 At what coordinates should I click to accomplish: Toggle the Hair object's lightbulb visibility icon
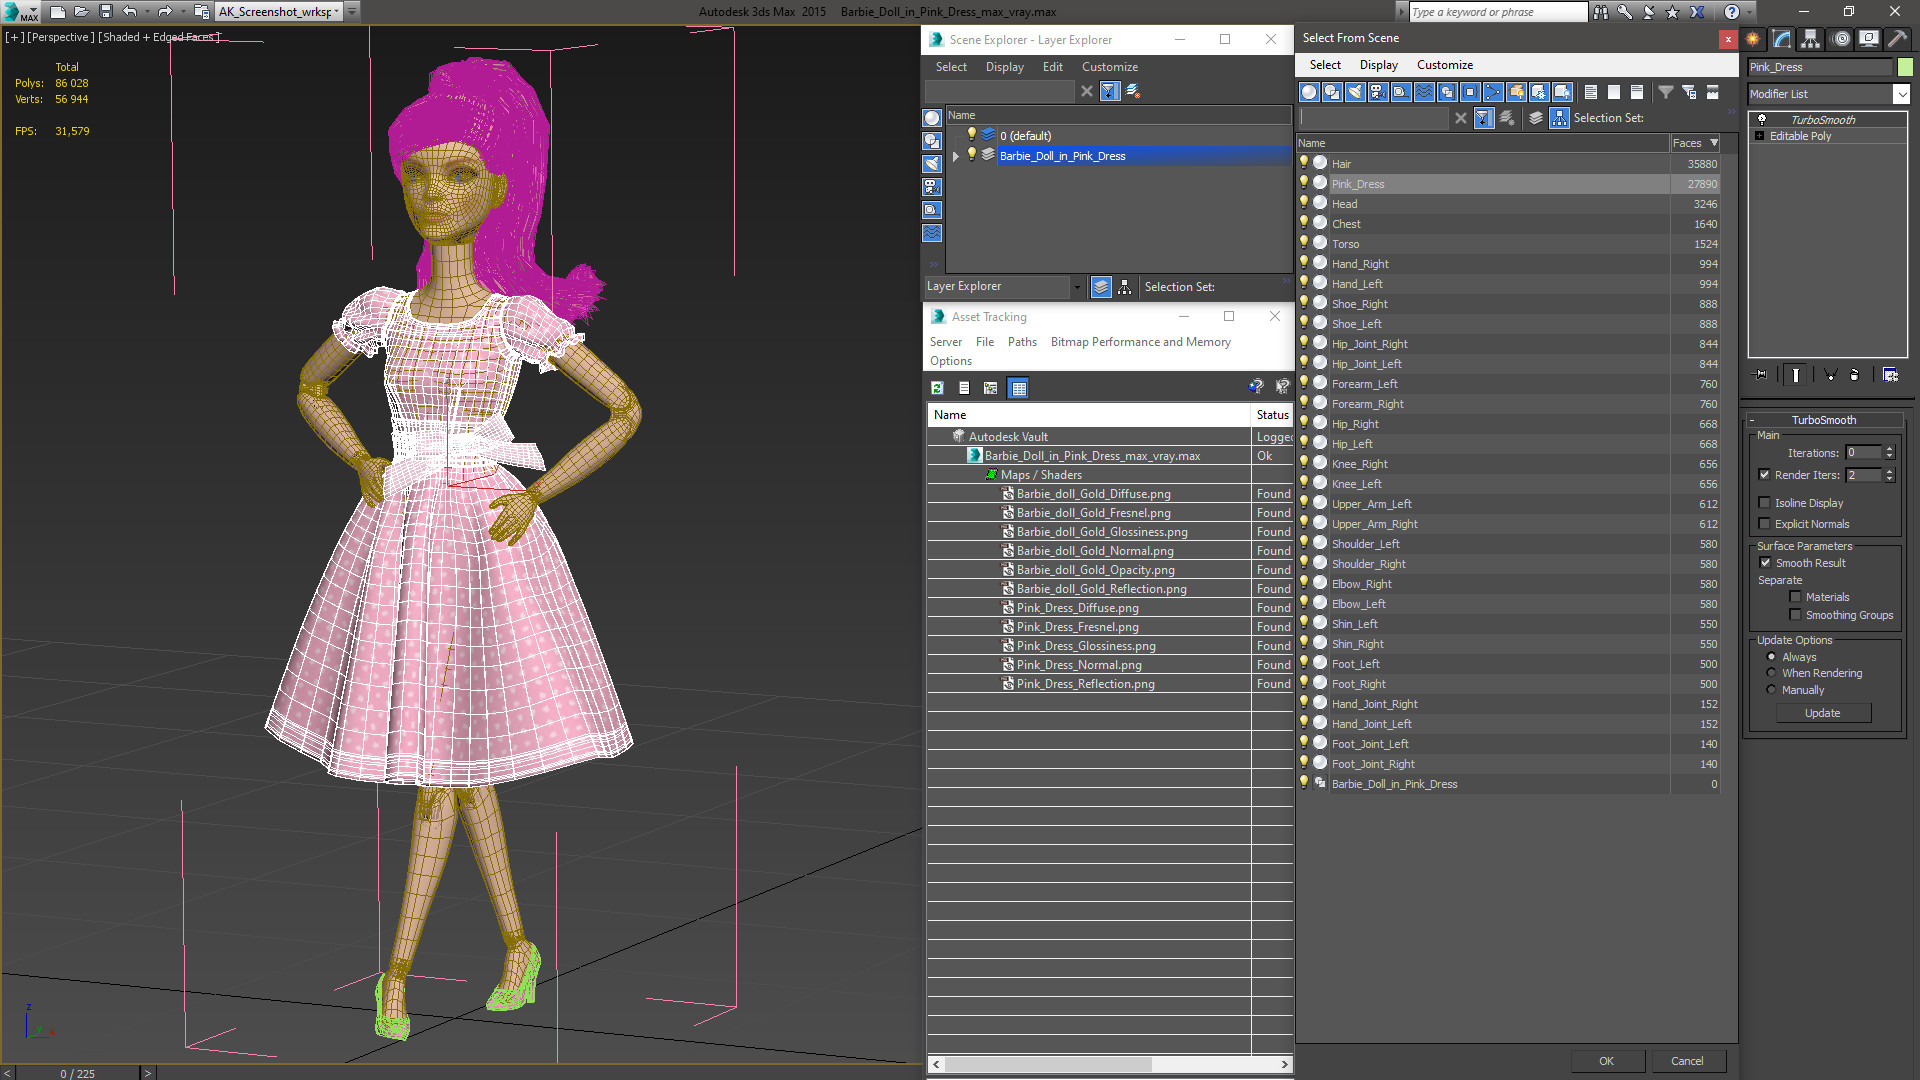tap(1304, 162)
